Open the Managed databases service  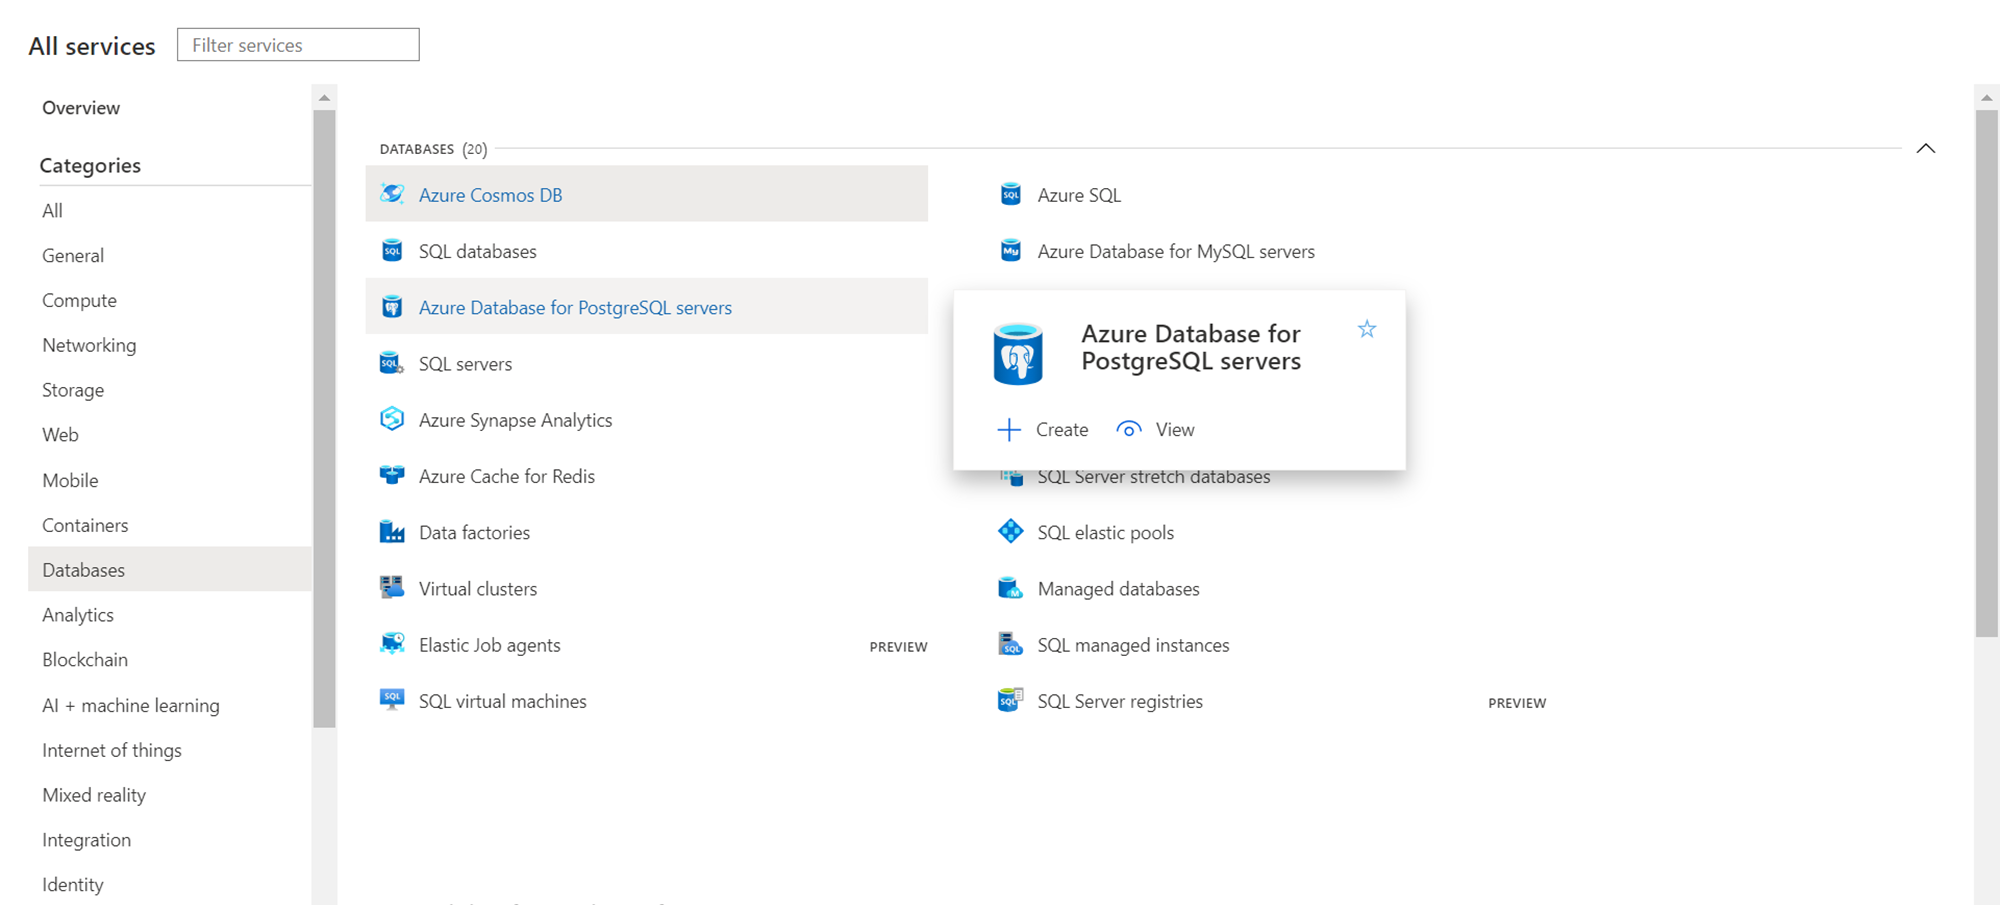coord(1118,589)
